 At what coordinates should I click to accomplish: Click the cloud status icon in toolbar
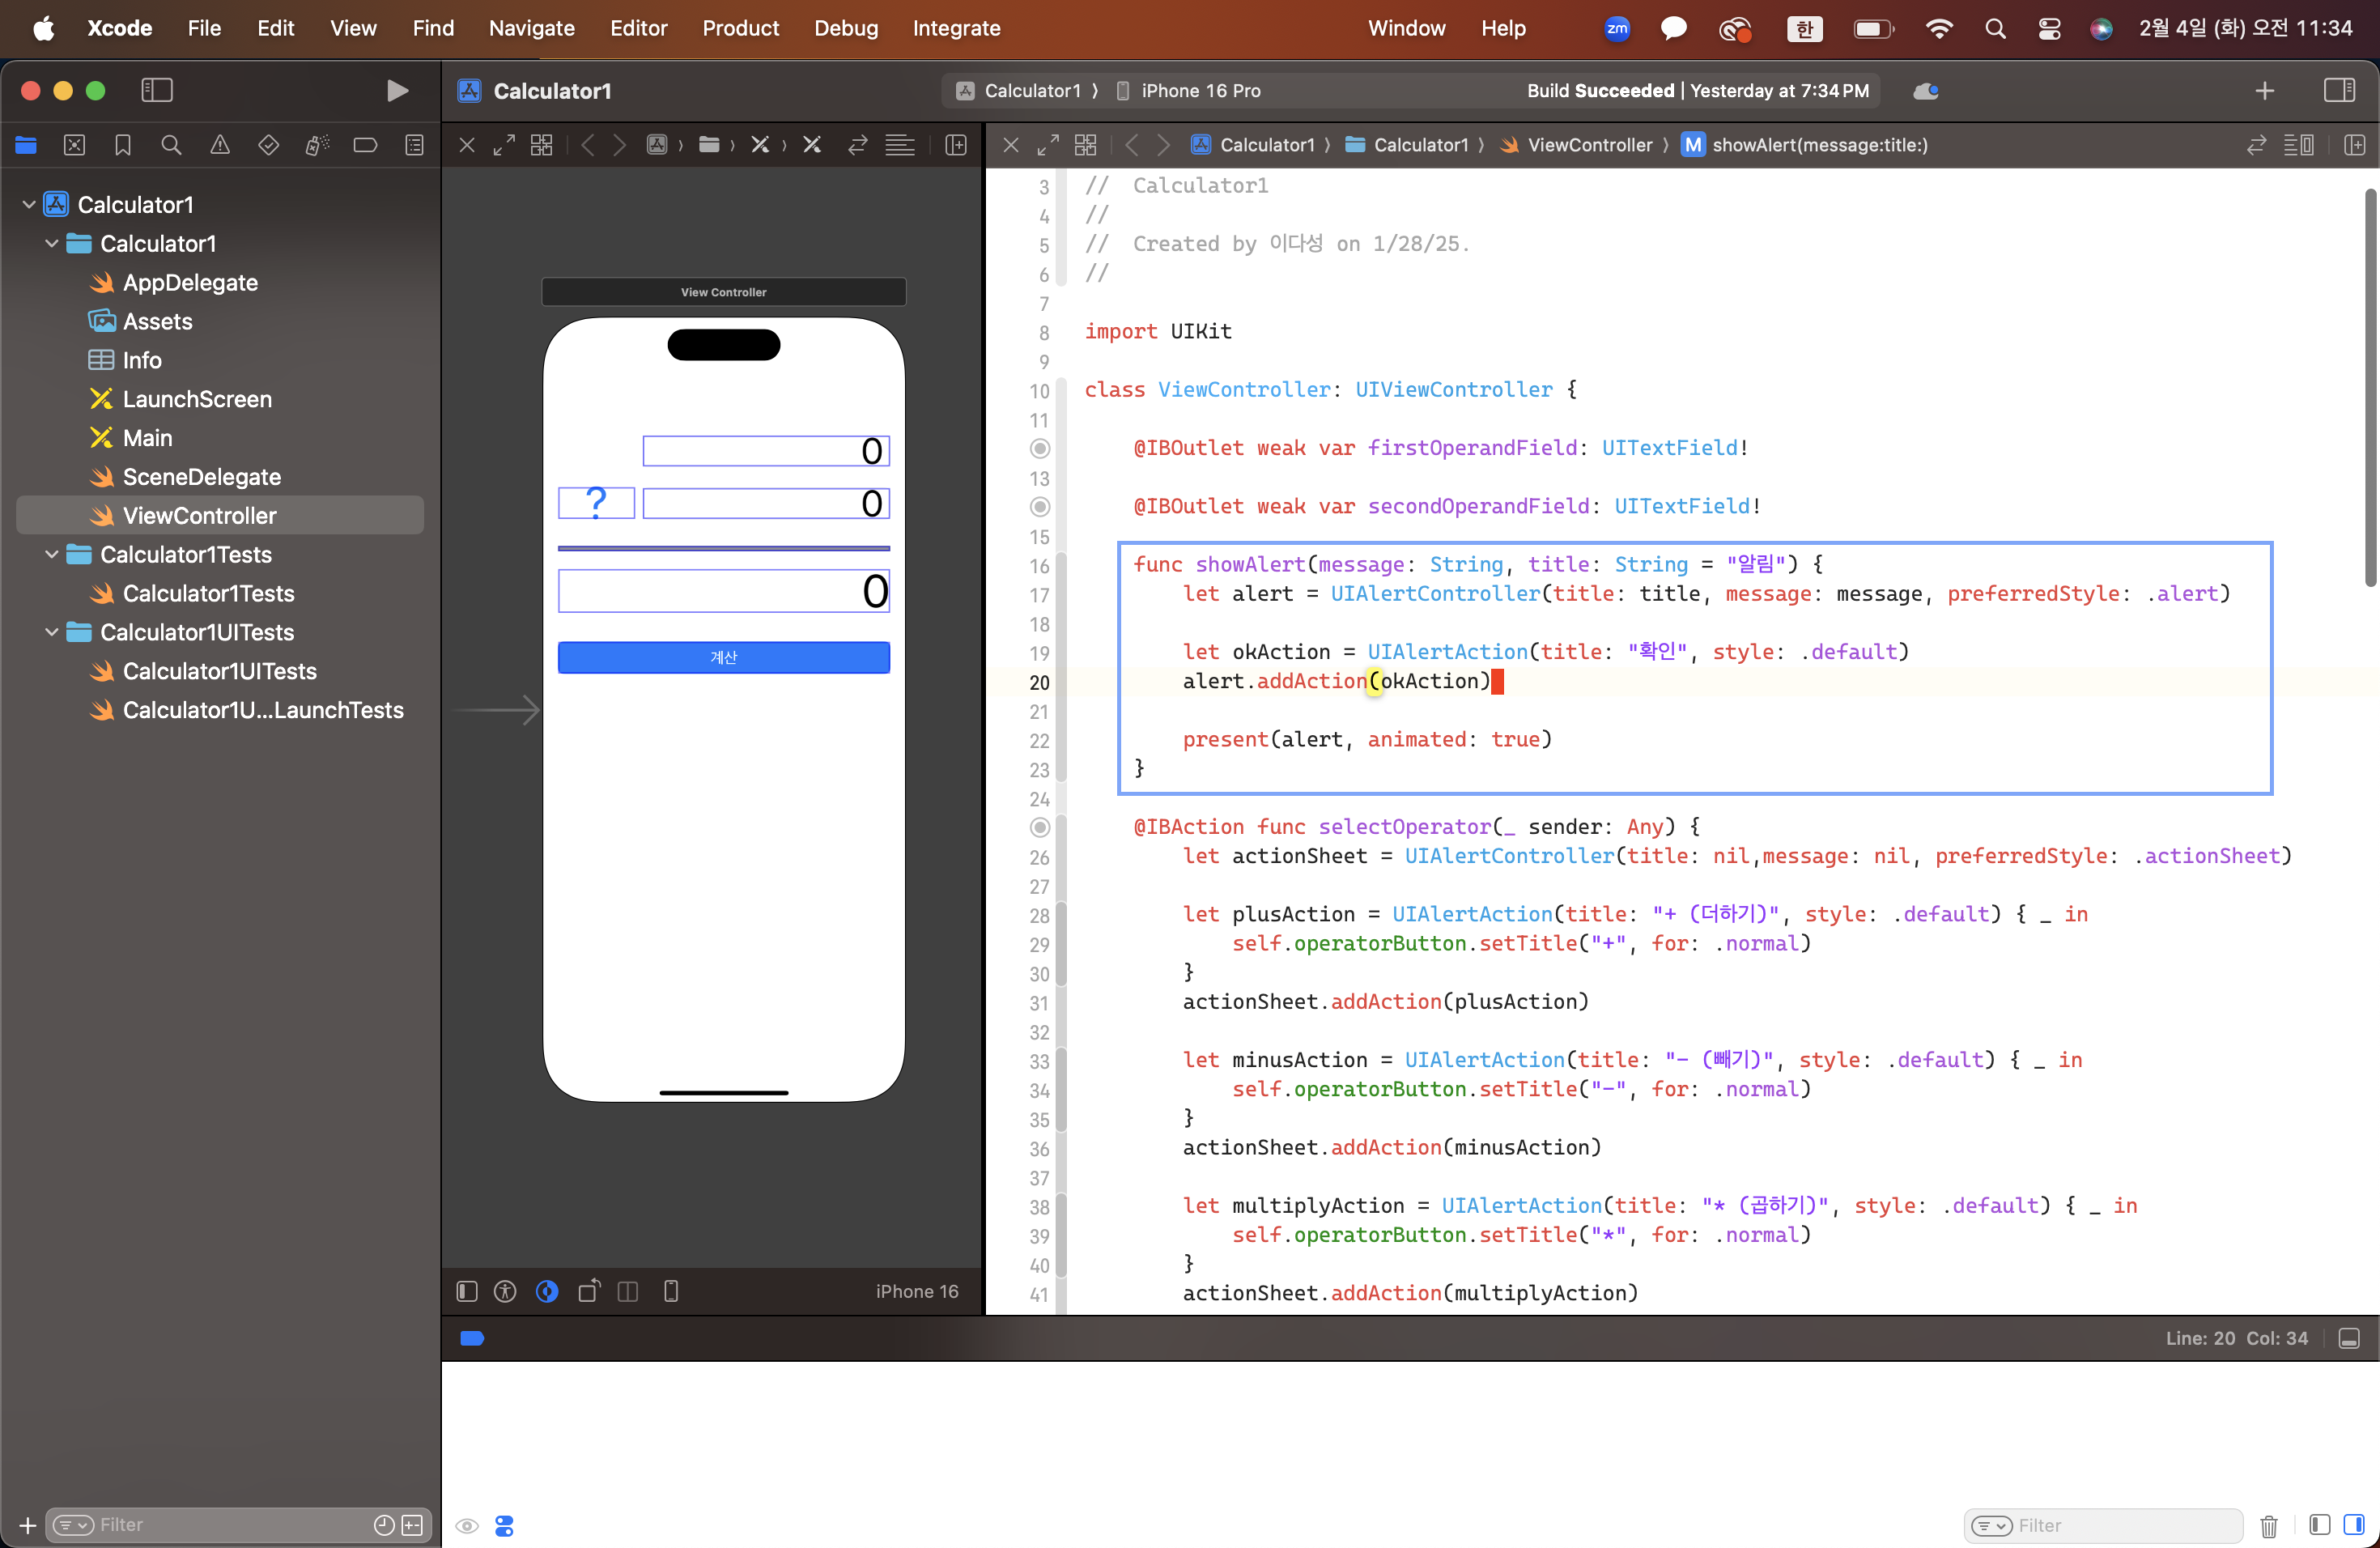1925,91
